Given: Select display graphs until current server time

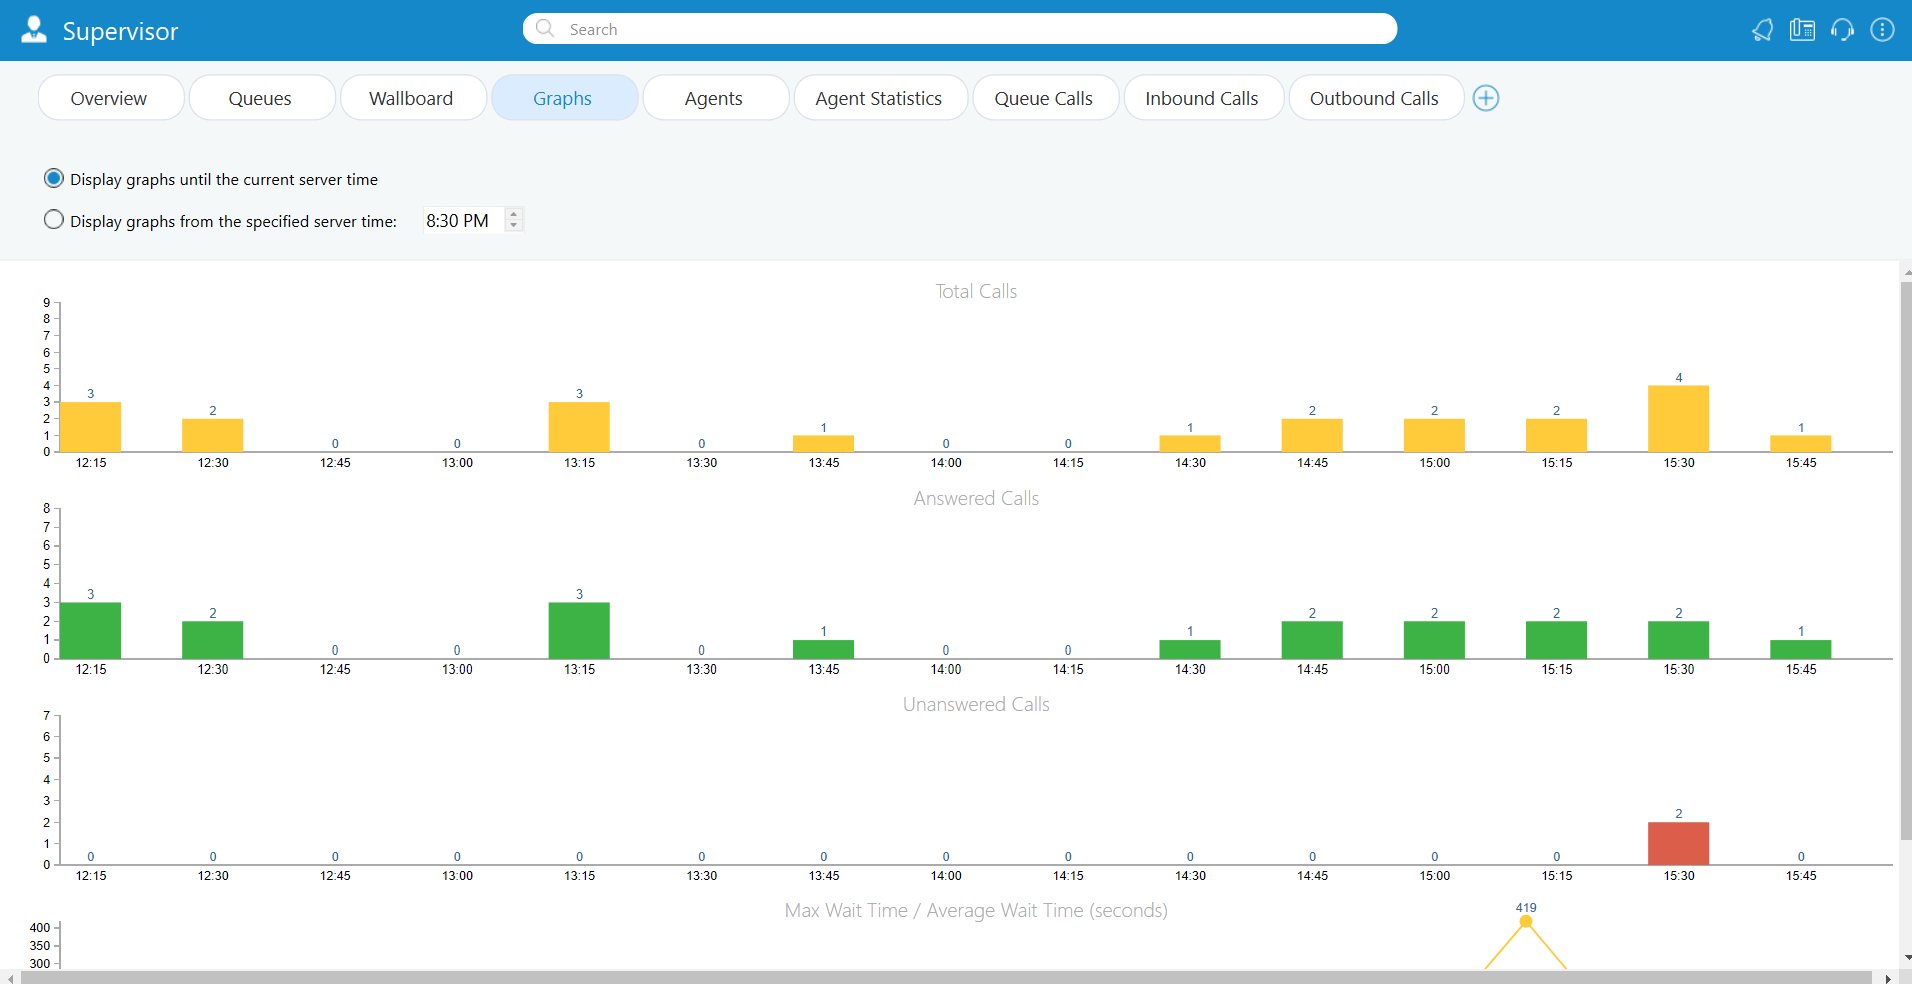Looking at the screenshot, I should (x=54, y=179).
